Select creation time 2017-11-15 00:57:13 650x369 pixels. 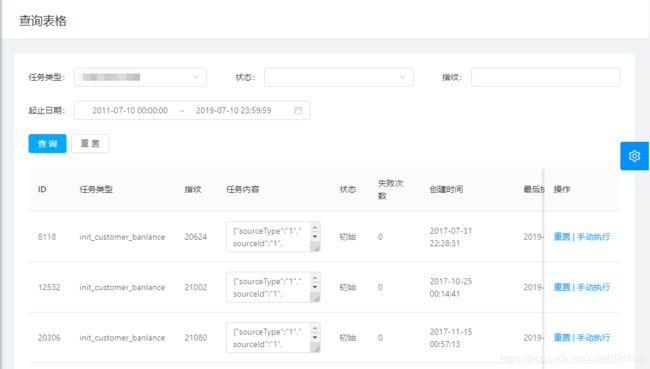click(451, 337)
